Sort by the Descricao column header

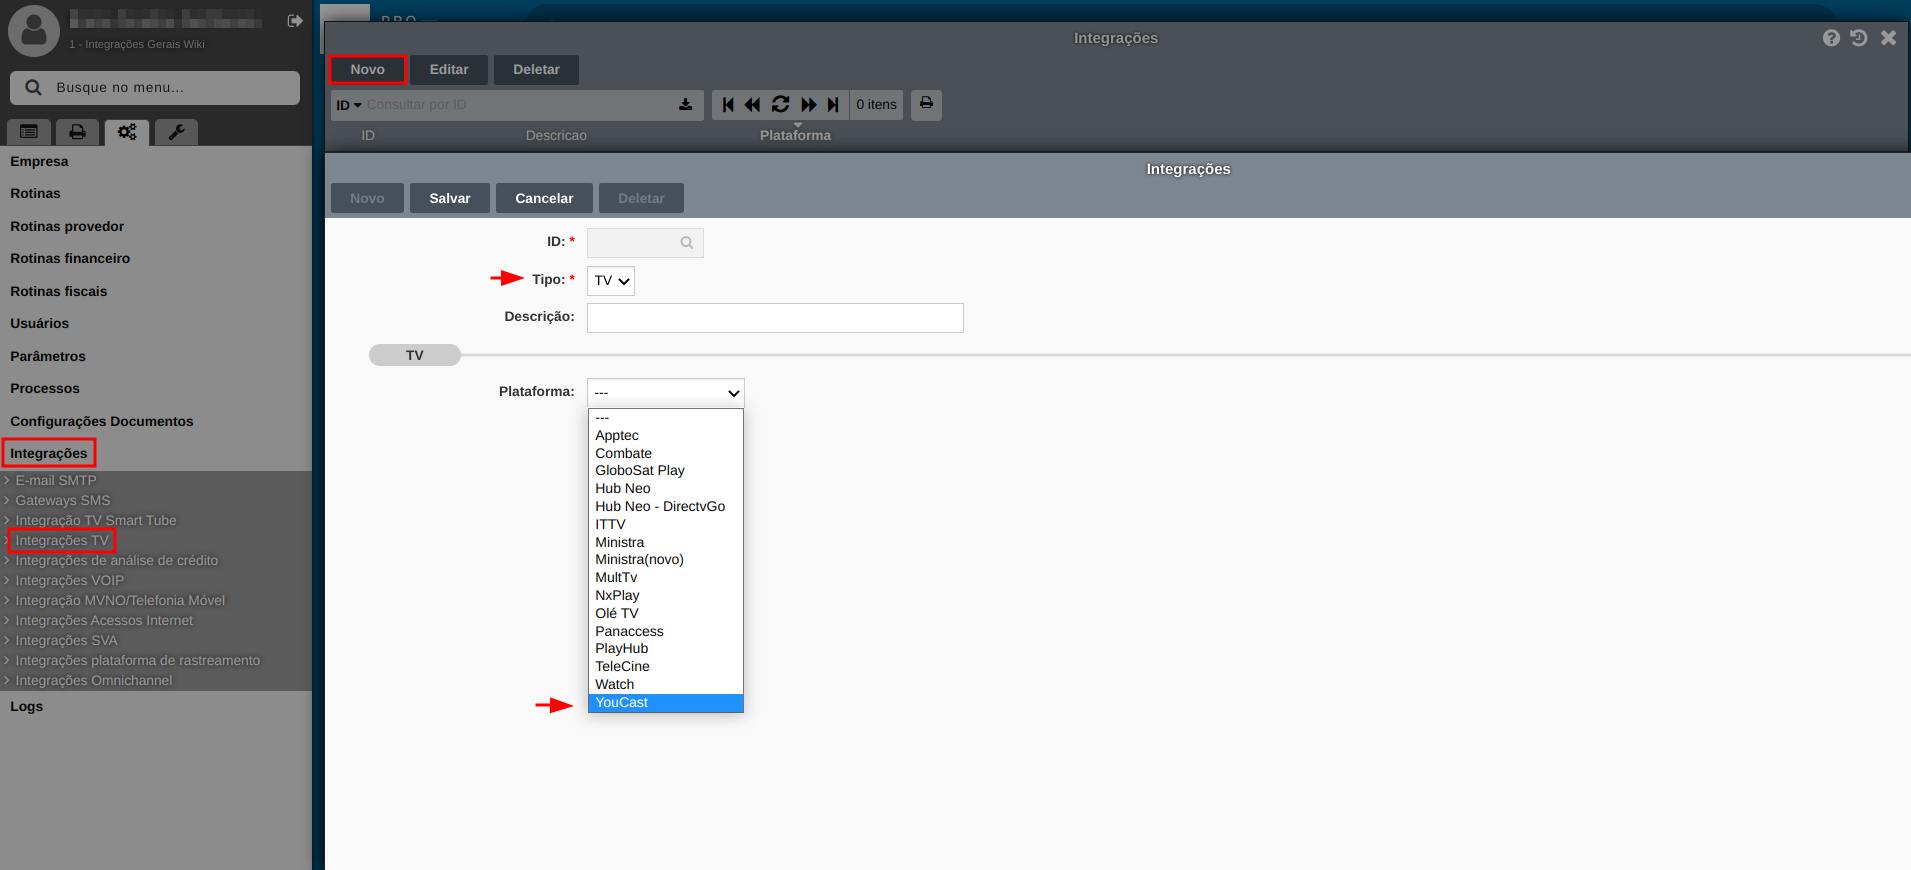556,136
